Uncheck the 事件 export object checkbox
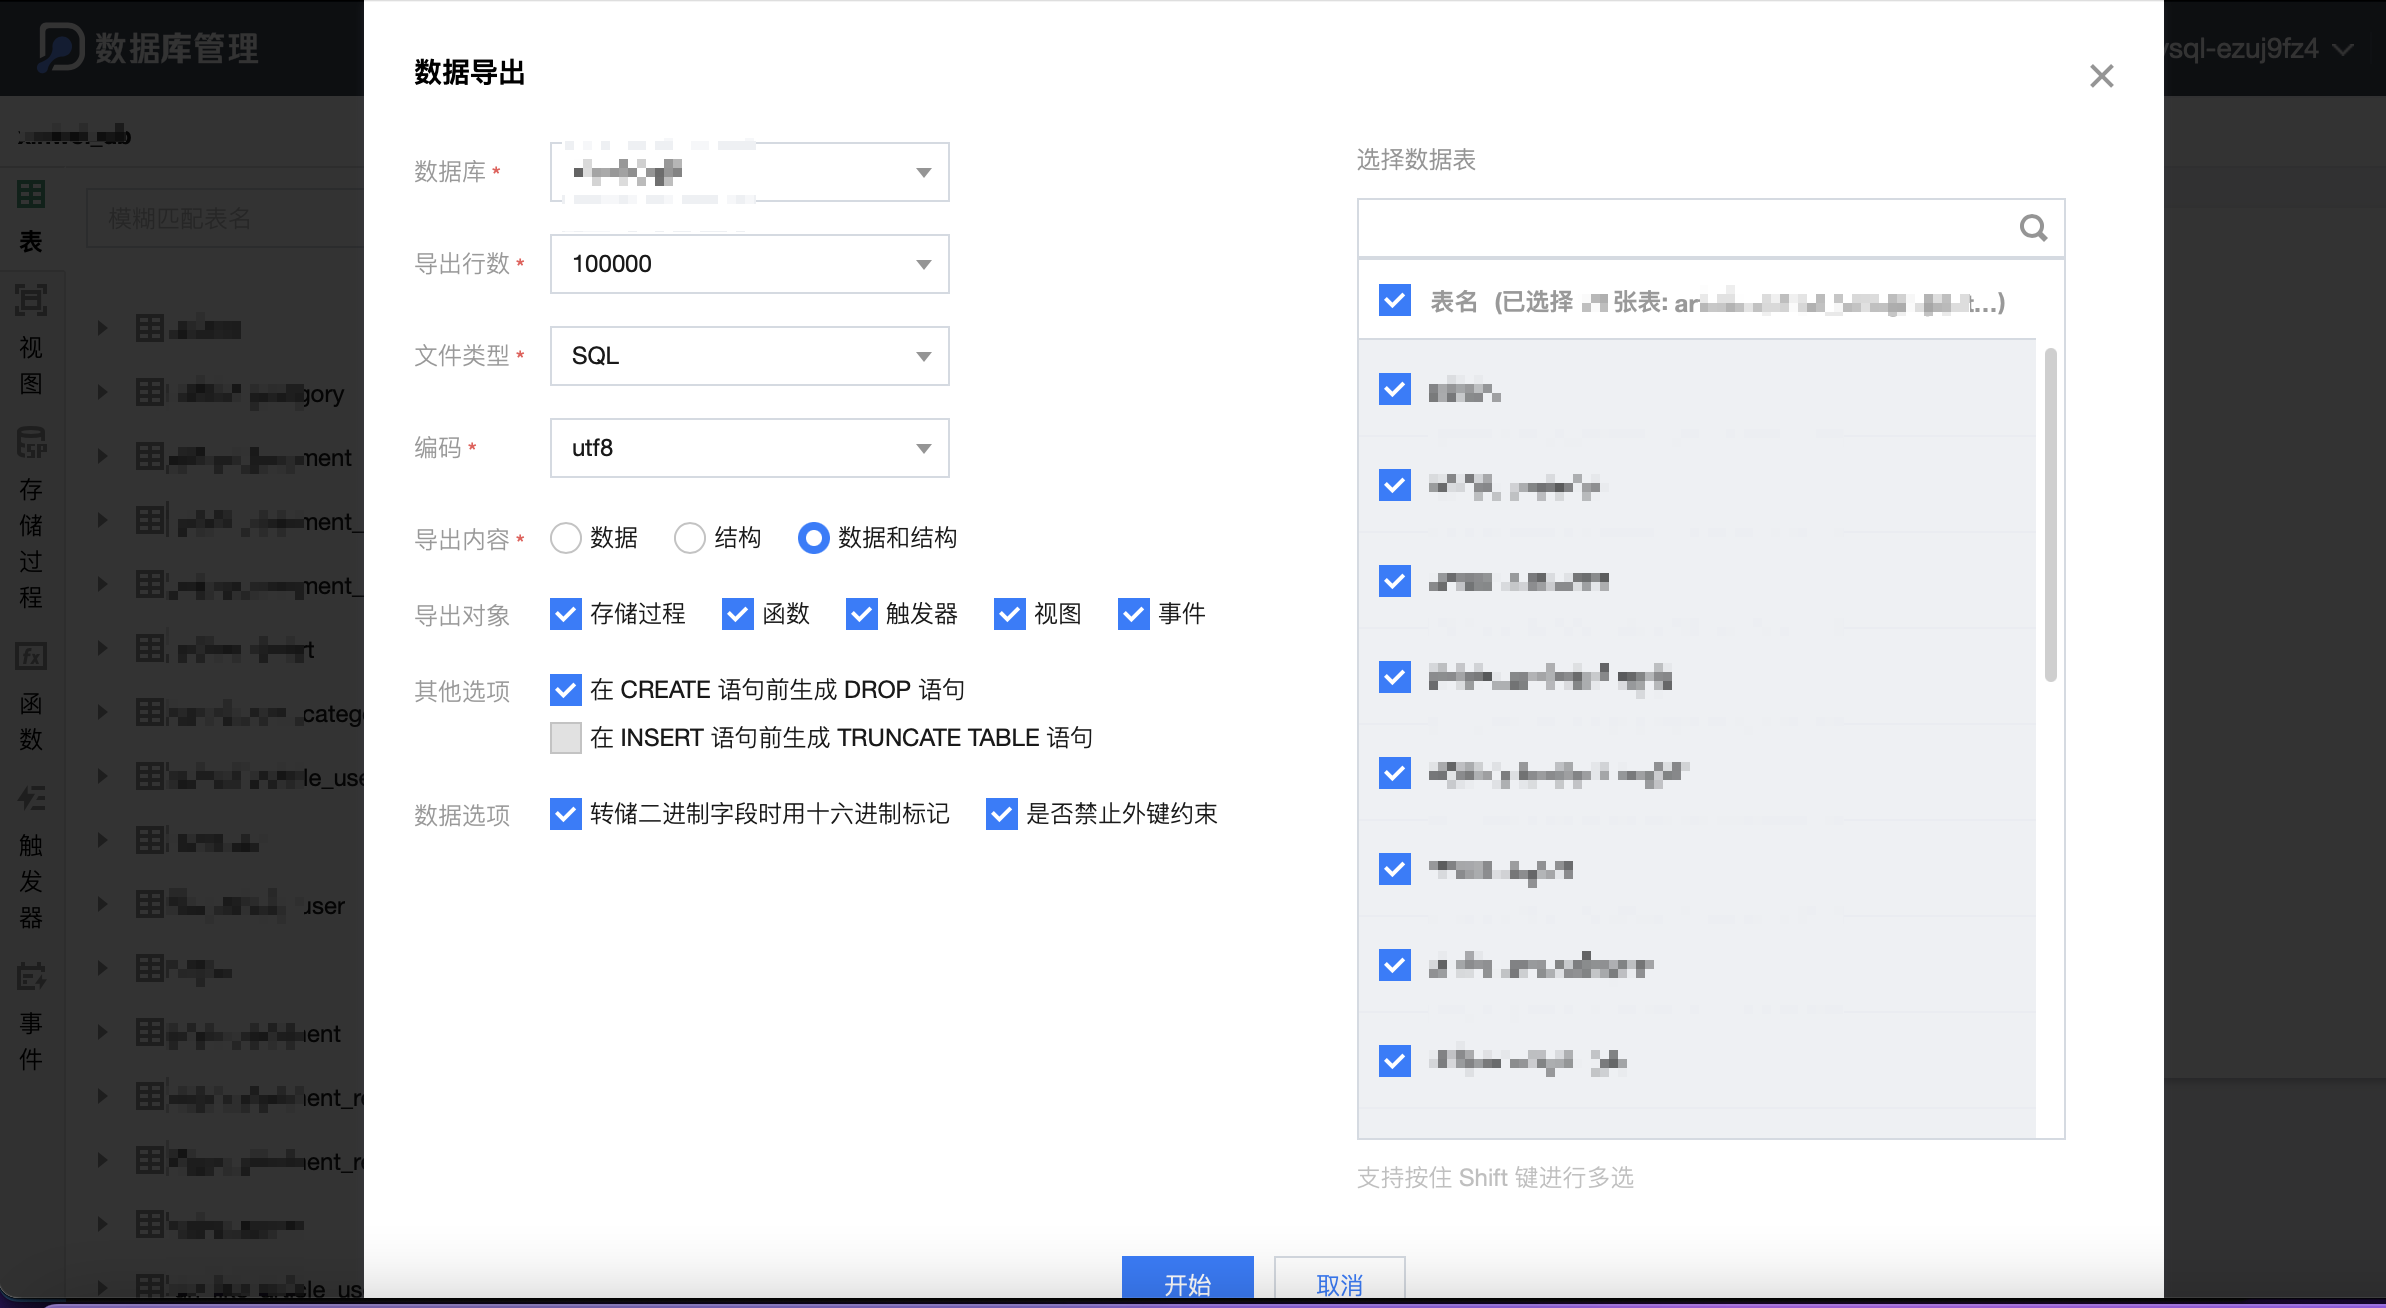Image resolution: width=2386 pixels, height=1308 pixels. pyautogui.click(x=1132, y=614)
